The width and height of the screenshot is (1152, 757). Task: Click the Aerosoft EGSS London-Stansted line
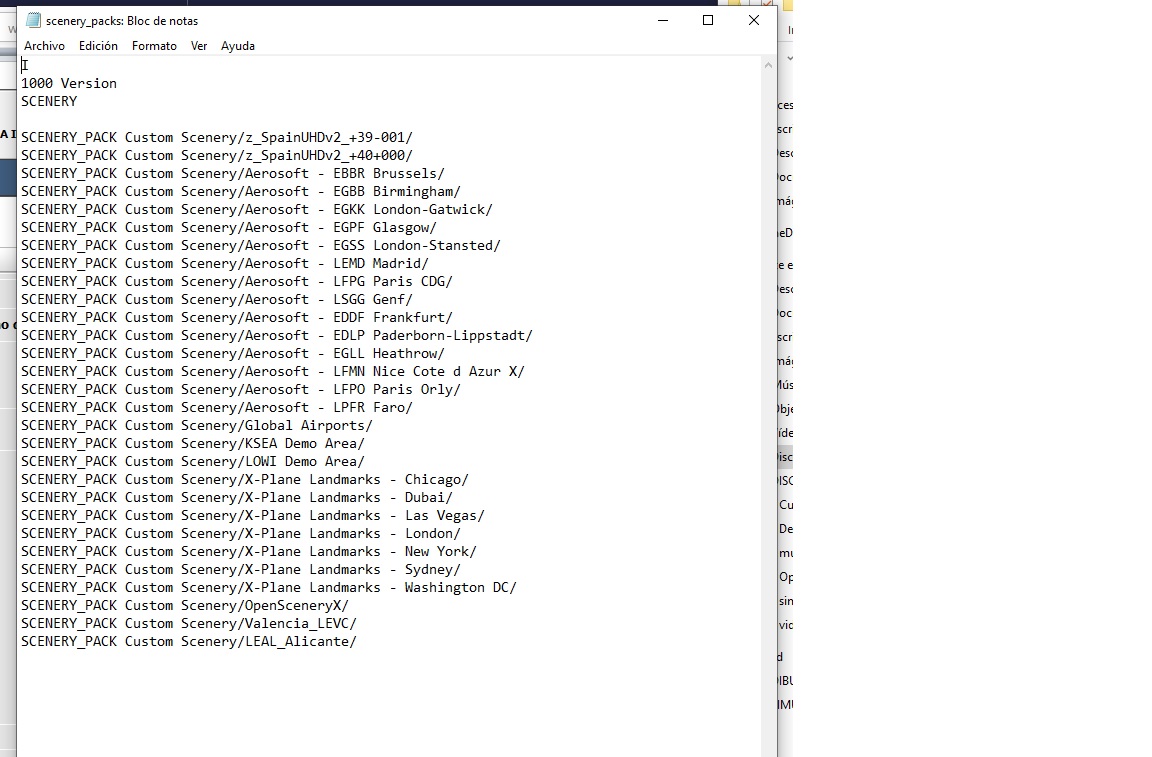pos(261,245)
